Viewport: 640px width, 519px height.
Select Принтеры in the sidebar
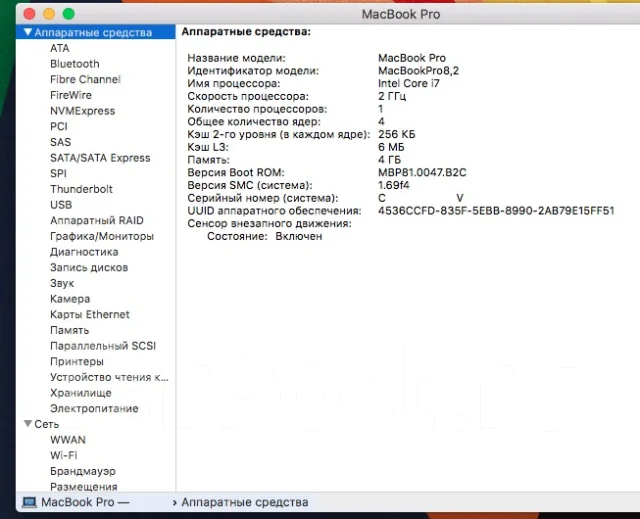point(77,362)
